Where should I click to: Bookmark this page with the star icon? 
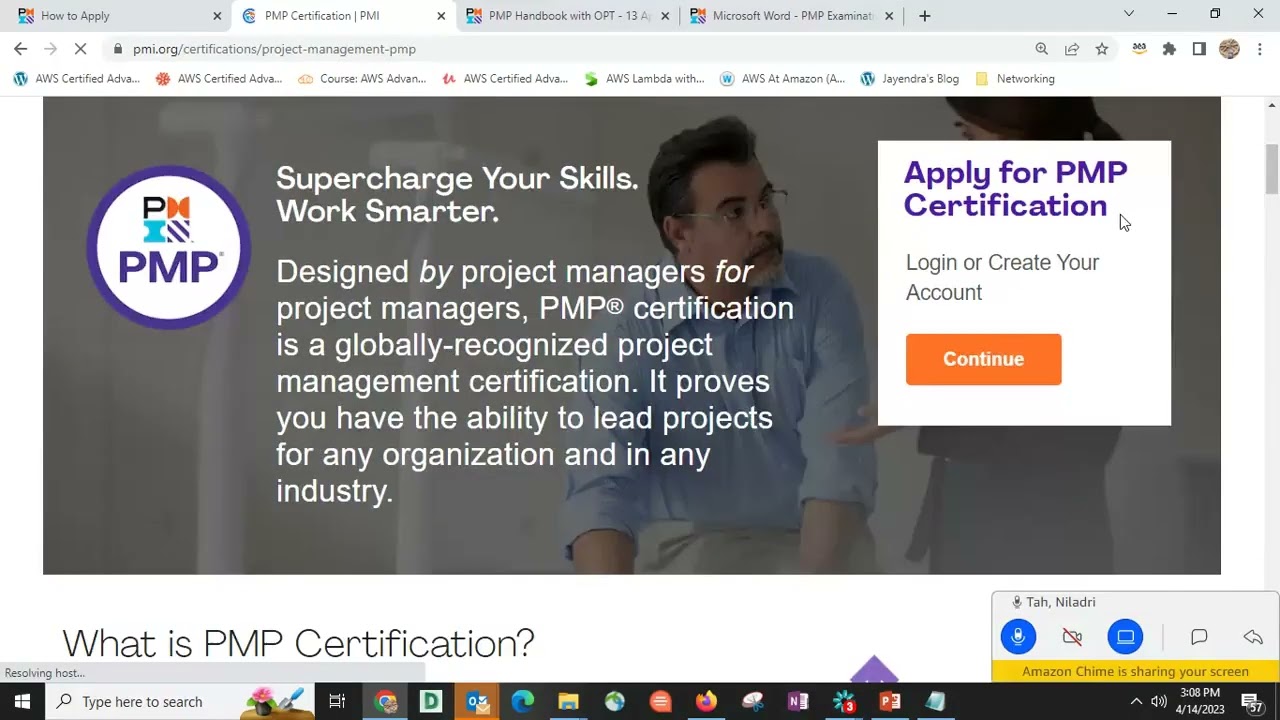point(1101,49)
